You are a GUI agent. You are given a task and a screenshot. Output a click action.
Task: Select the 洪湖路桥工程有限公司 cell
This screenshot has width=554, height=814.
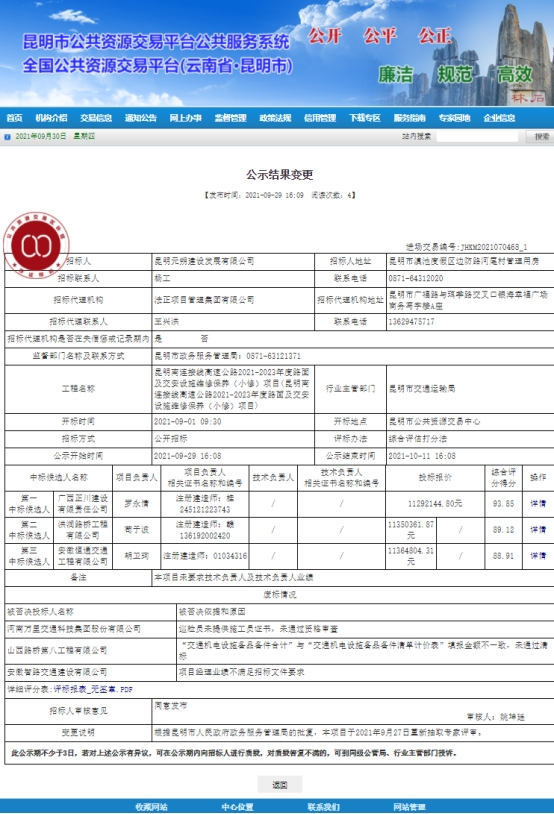(x=83, y=530)
